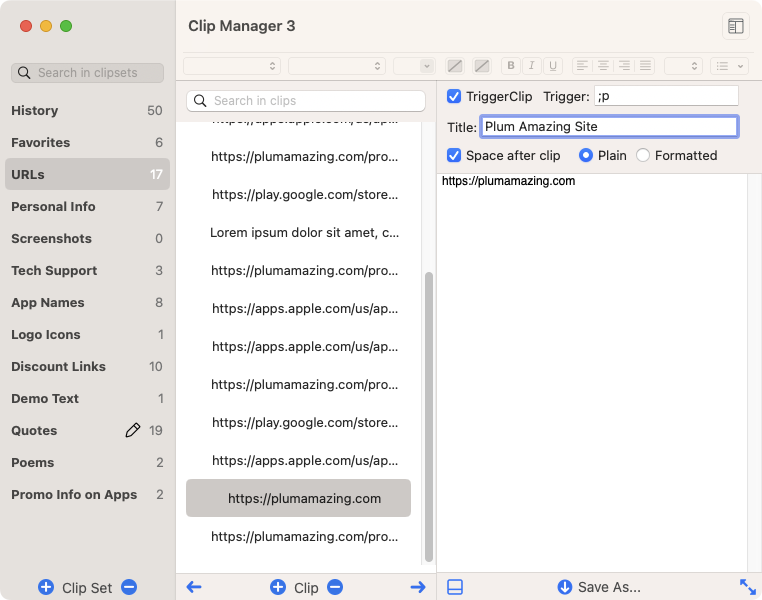The width and height of the screenshot is (762, 600).
Task: Open the App Names clip set
Action: pos(87,302)
